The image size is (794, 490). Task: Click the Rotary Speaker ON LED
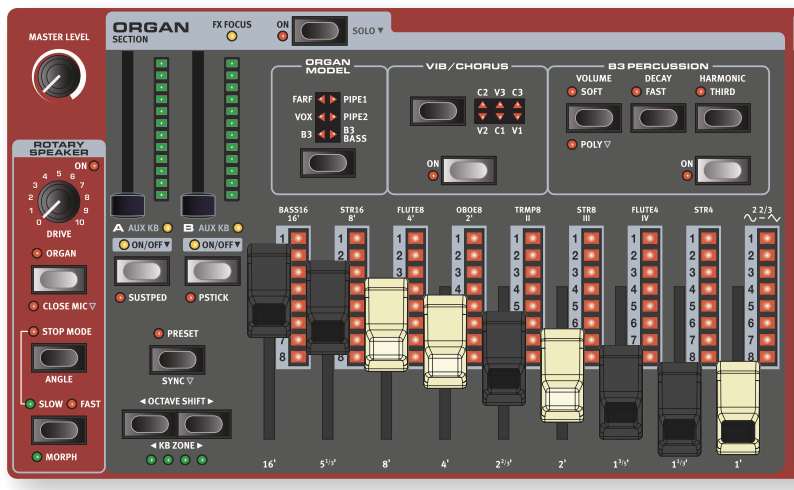(94, 166)
